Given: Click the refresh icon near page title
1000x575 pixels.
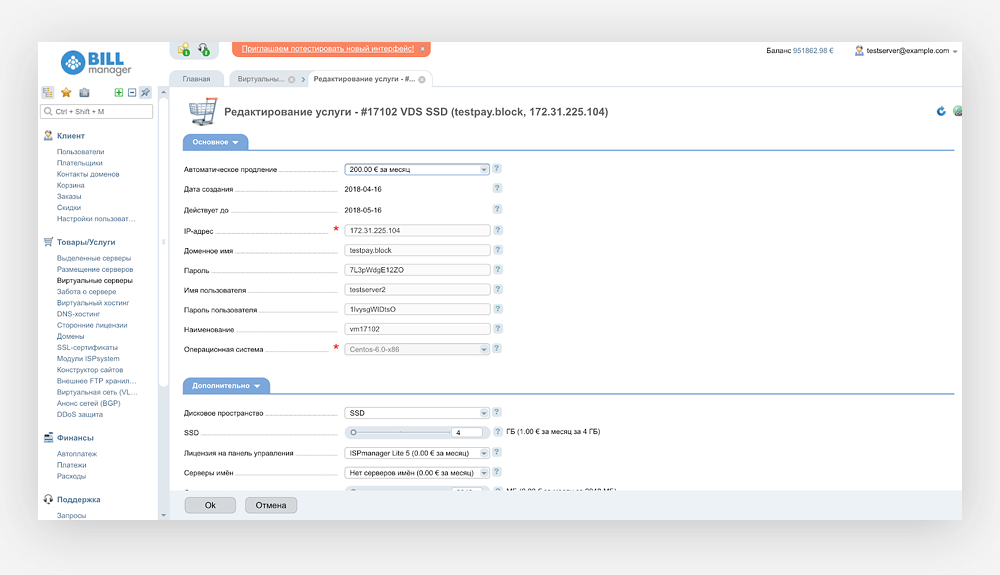Looking at the screenshot, I should coord(941,112).
